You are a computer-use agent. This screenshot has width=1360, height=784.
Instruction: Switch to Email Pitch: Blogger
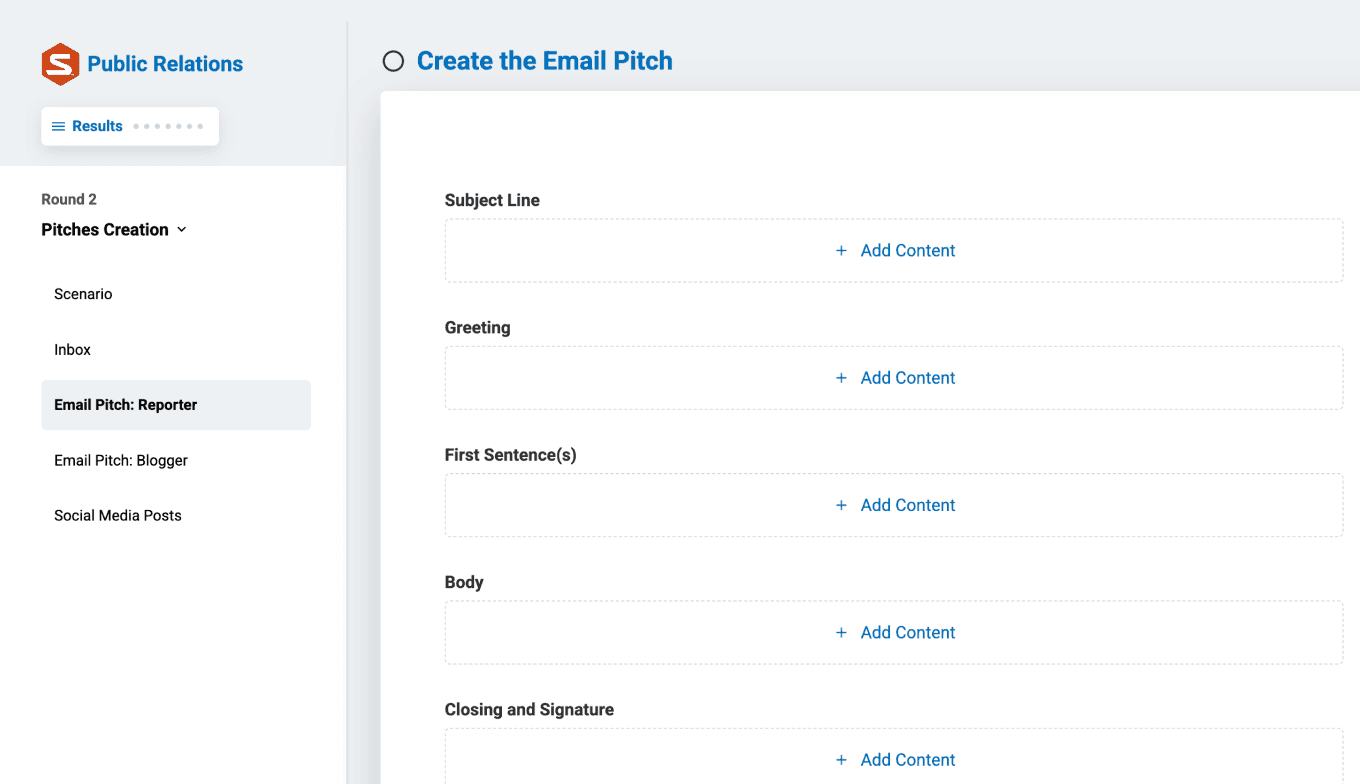coord(121,461)
